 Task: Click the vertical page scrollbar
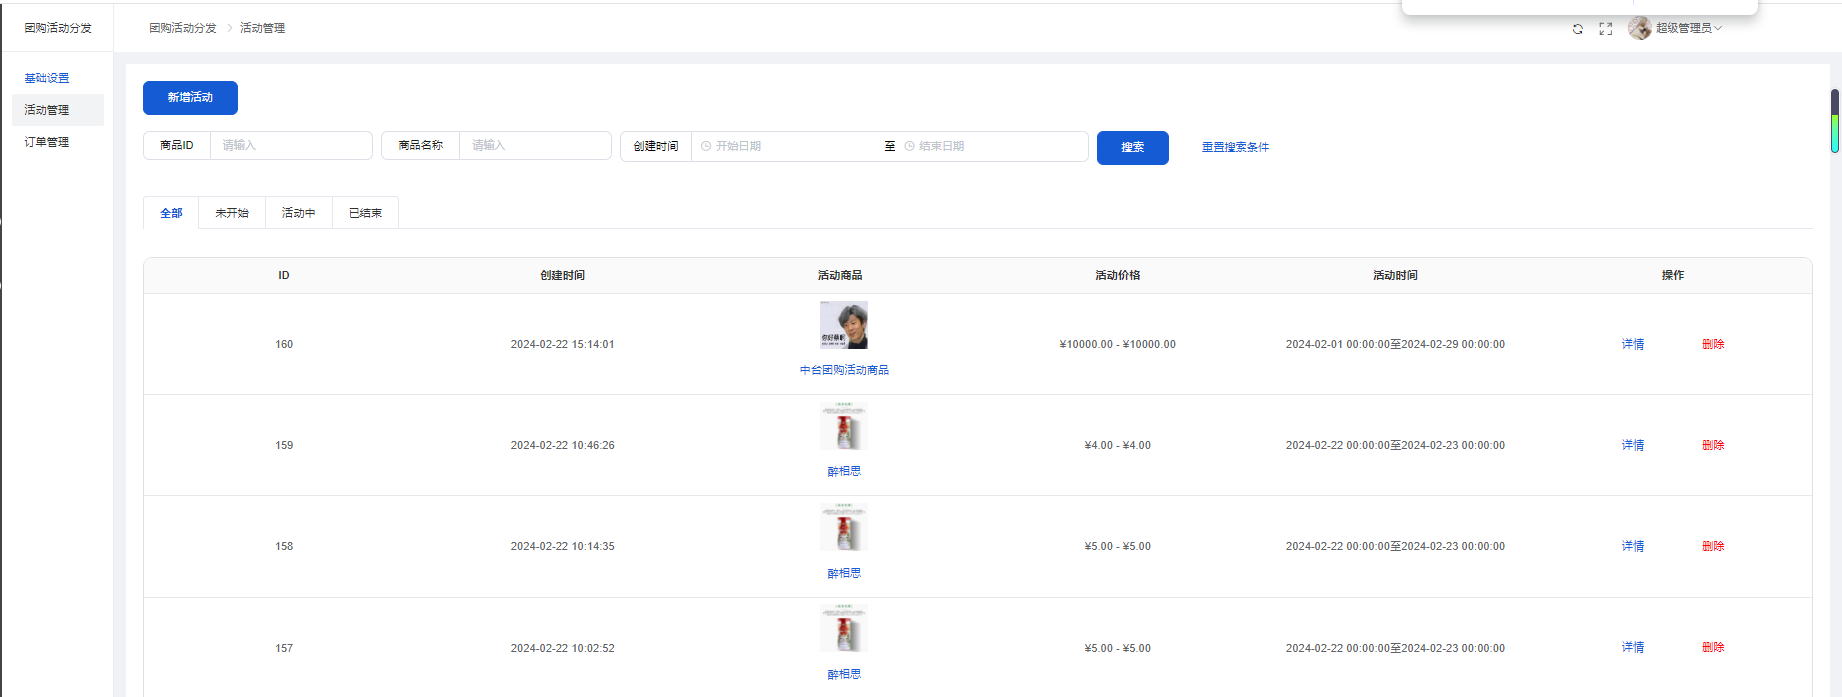[1835, 121]
